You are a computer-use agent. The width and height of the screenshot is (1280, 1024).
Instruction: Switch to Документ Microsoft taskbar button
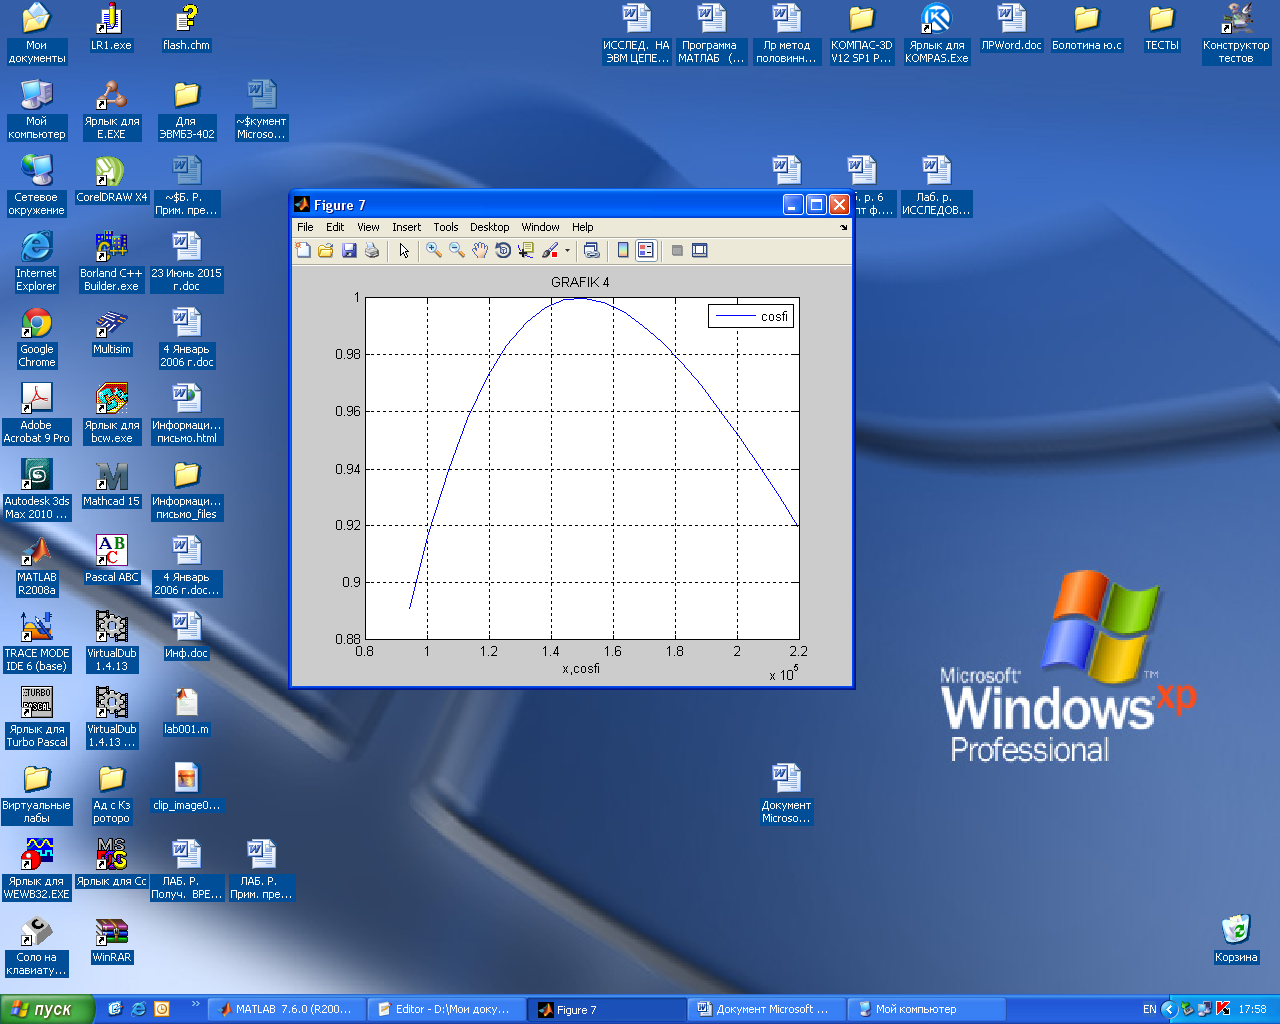pos(766,1009)
